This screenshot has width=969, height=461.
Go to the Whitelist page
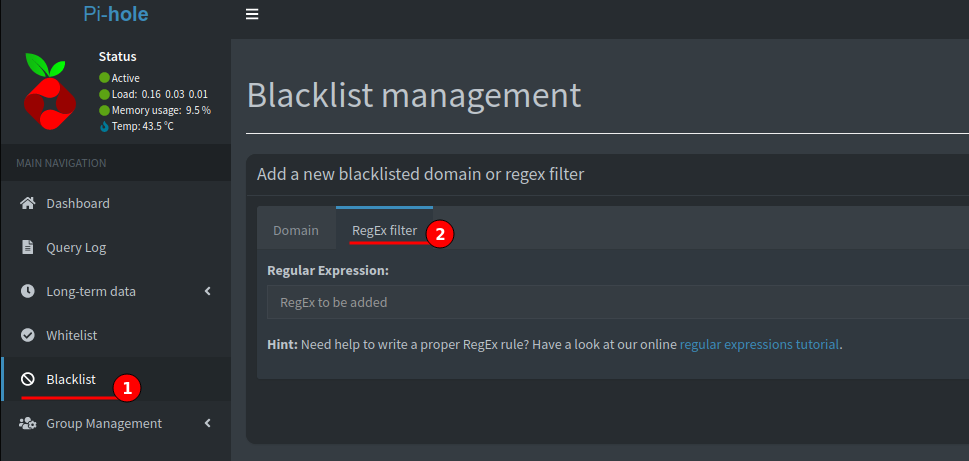coord(116,336)
